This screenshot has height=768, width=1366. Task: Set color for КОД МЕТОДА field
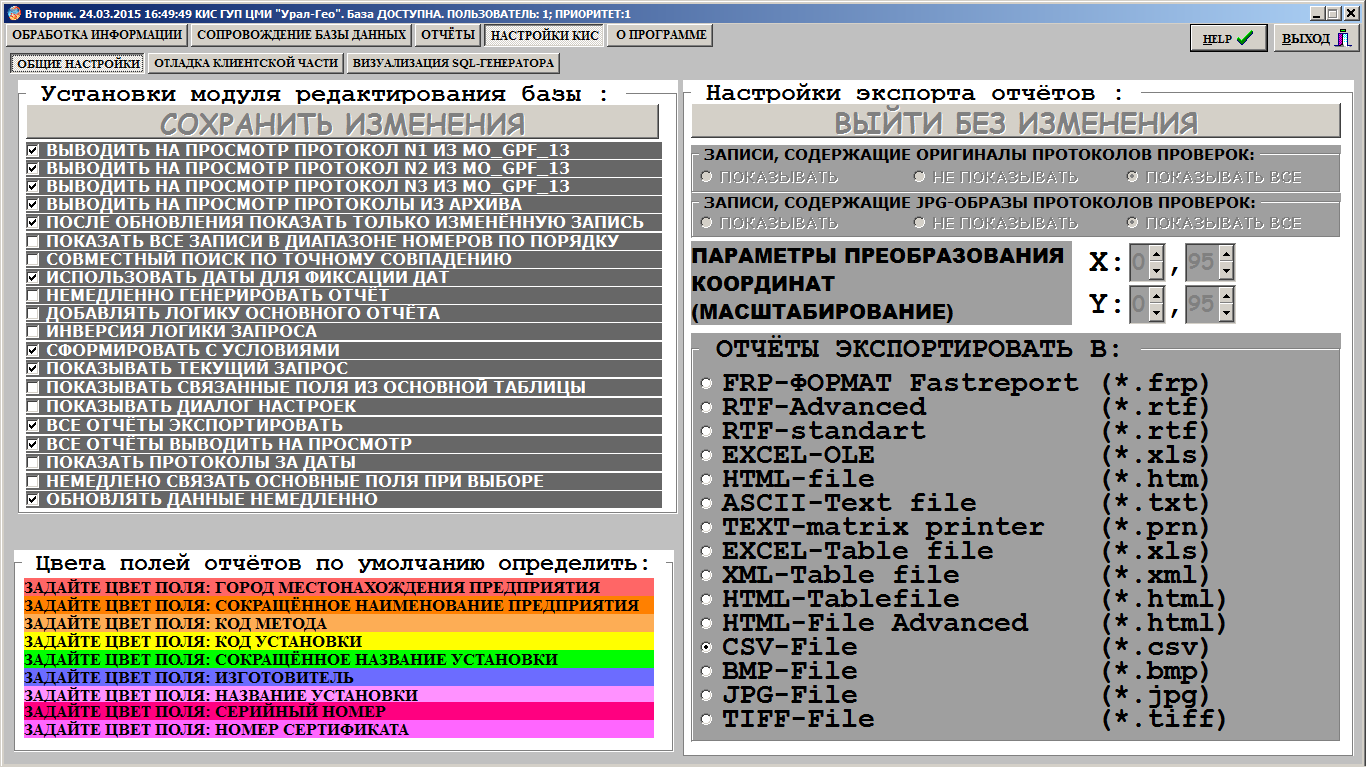coord(338,623)
